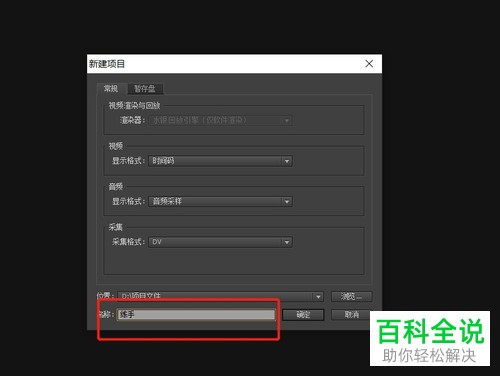Expand the 位置 path dropdown
500x376 pixels.
(x=220, y=296)
